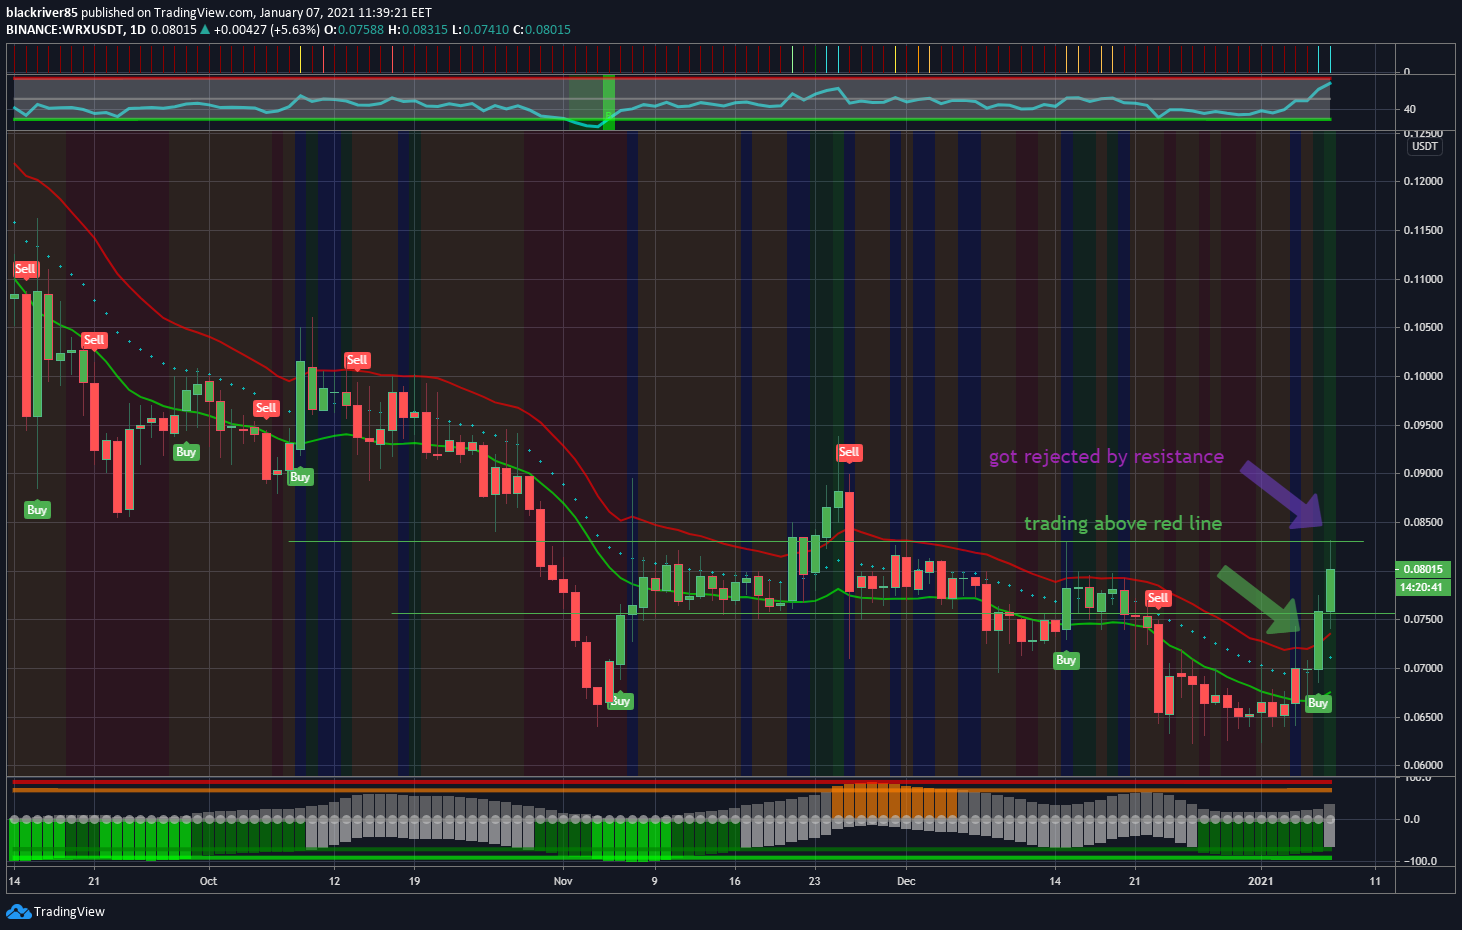Click the TradingView.com text in the header
The image size is (1462, 930).
click(x=204, y=13)
